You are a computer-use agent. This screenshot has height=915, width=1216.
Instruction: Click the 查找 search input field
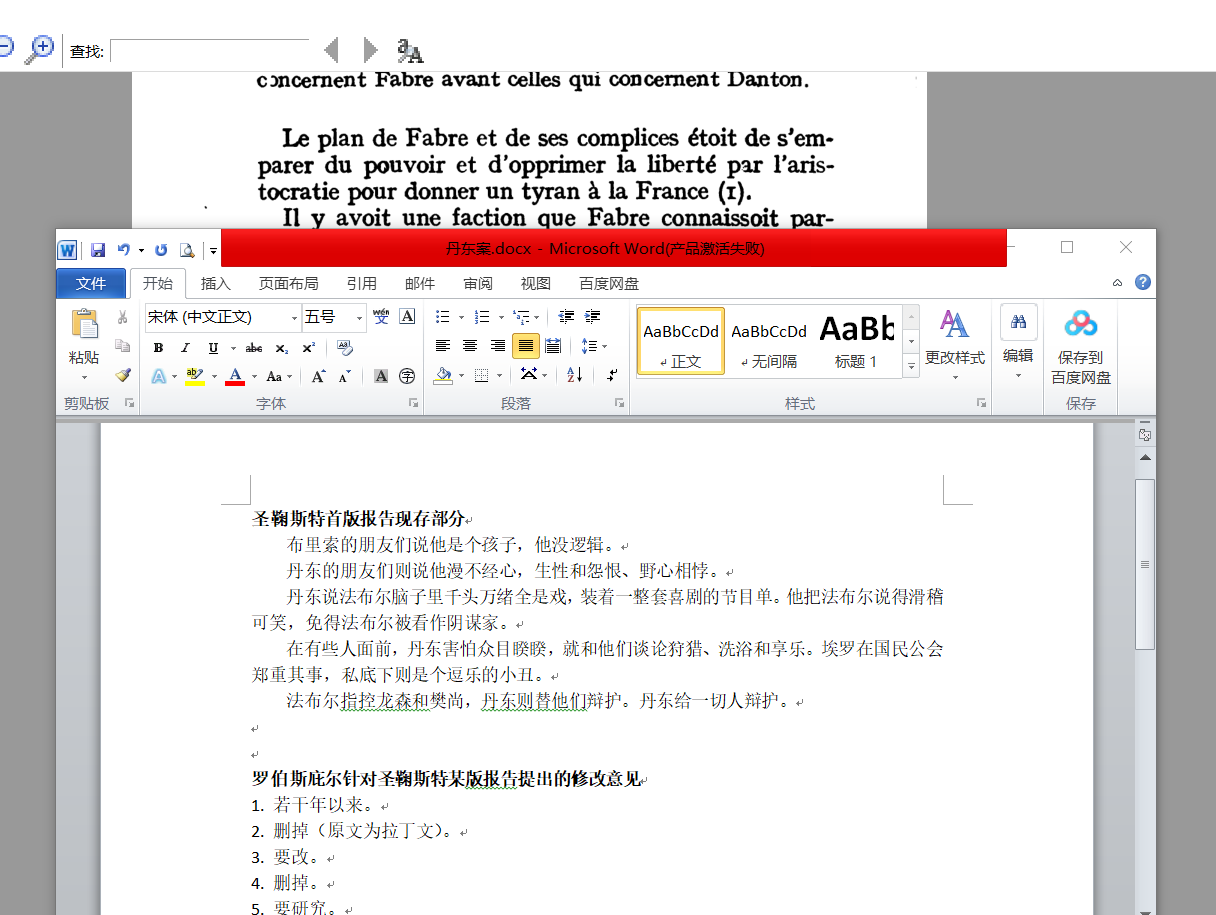pyautogui.click(x=209, y=51)
